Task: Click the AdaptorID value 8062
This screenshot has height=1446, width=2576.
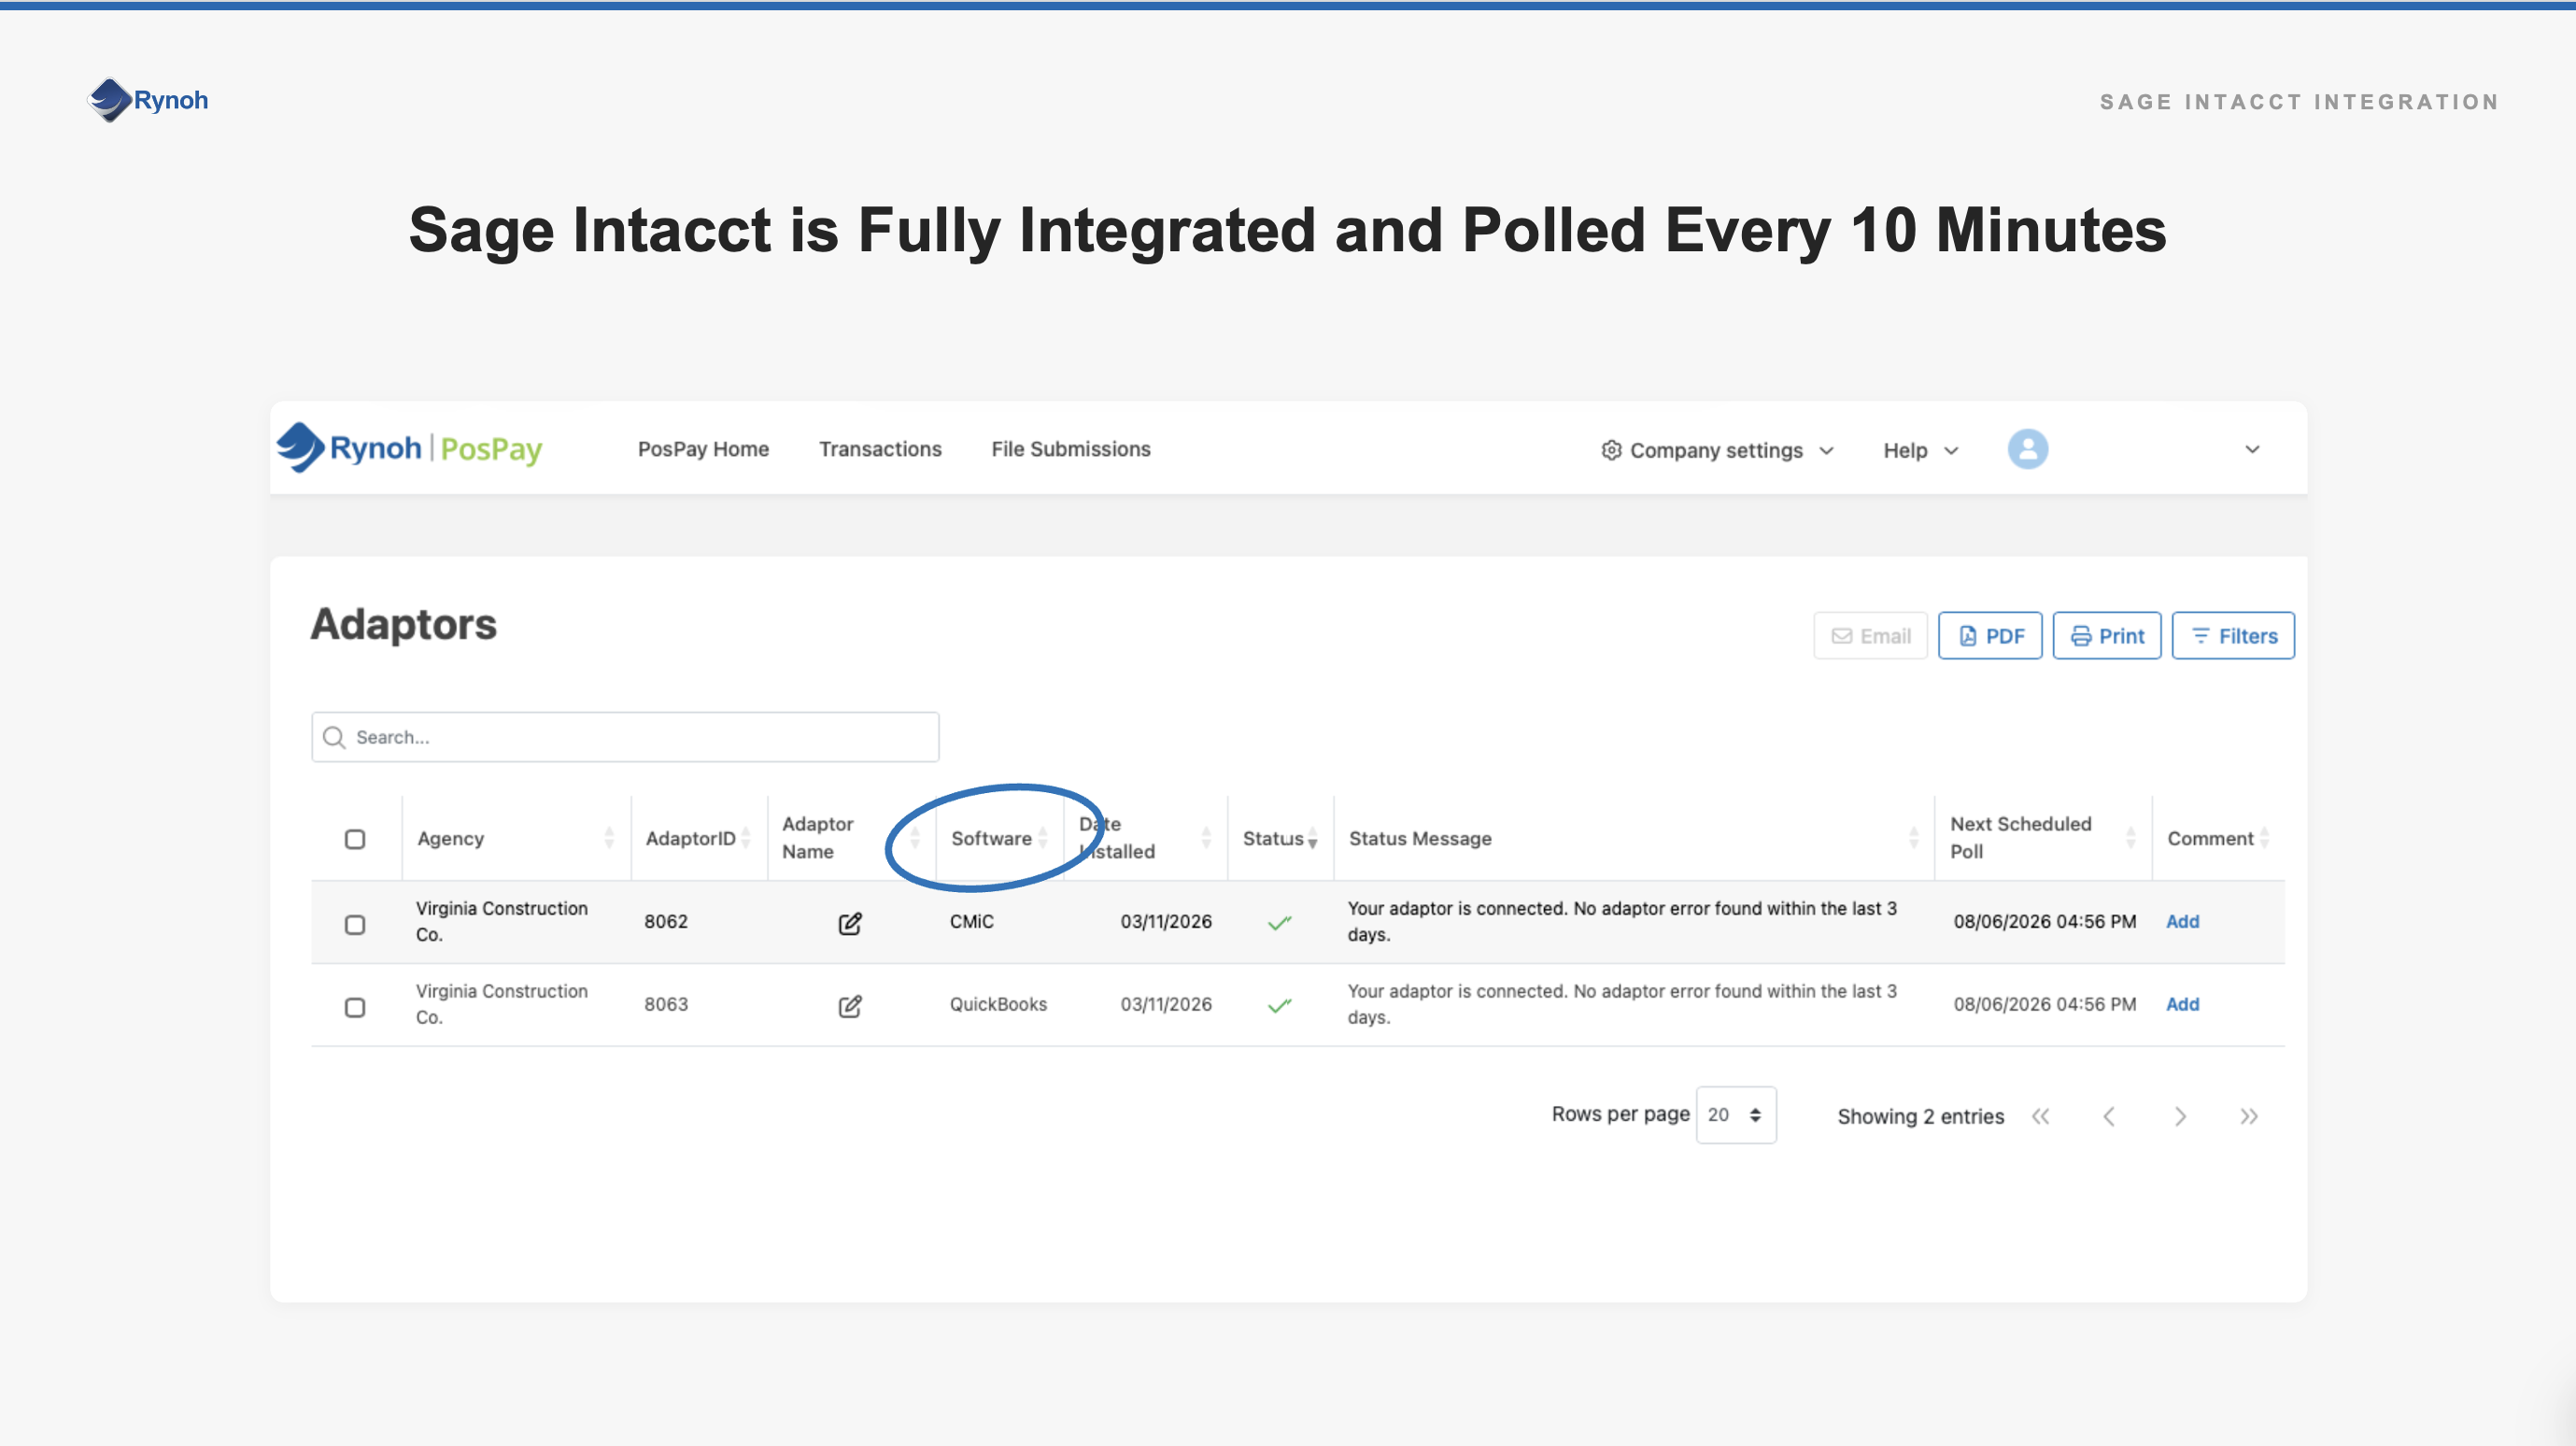Action: pyautogui.click(x=666, y=921)
